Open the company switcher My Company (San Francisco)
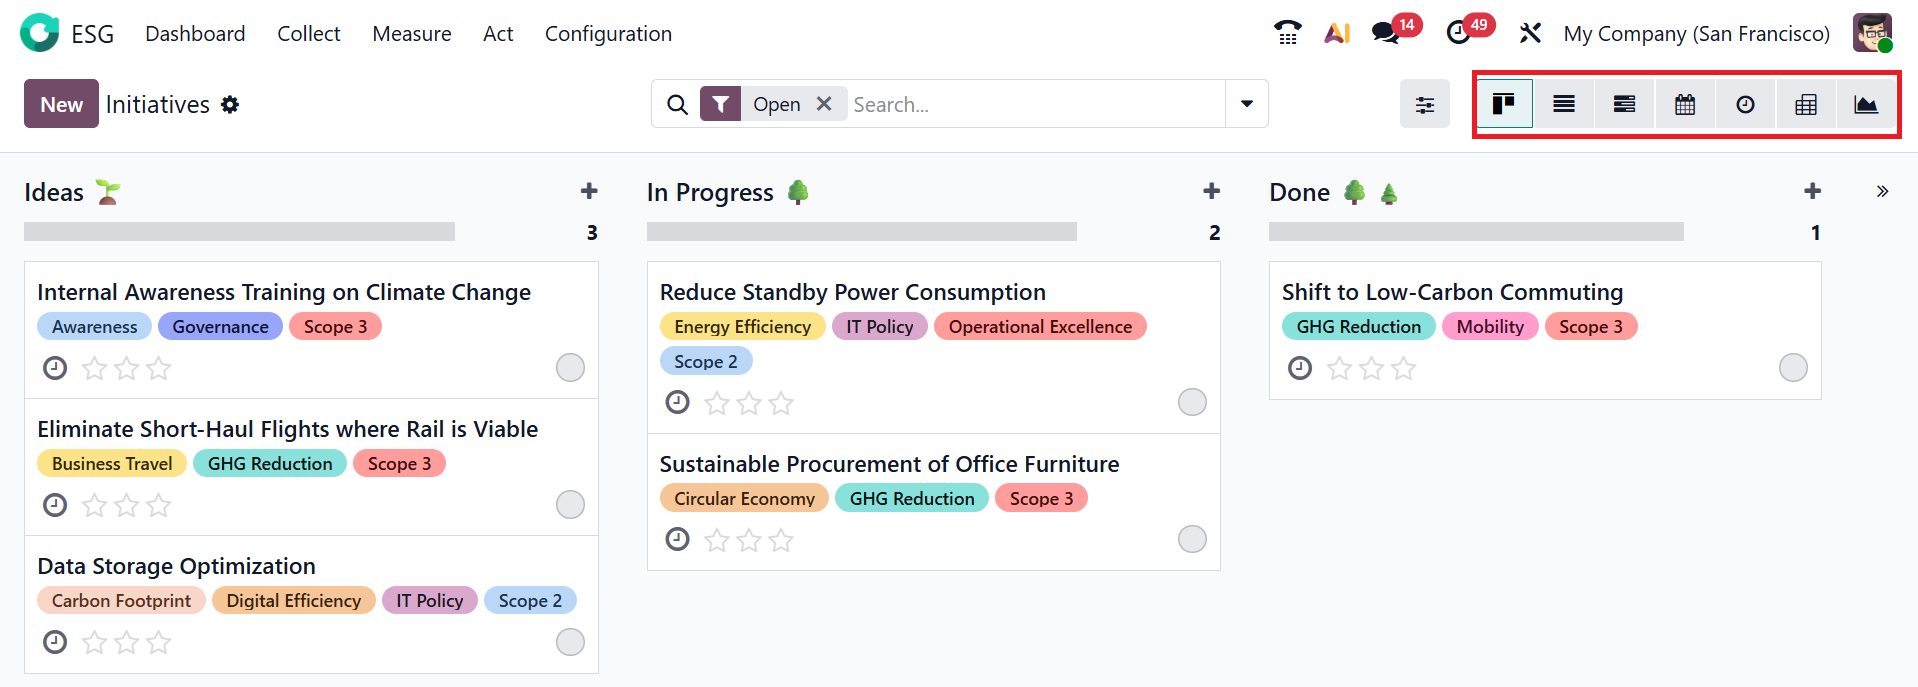The image size is (1918, 687). [x=1696, y=34]
